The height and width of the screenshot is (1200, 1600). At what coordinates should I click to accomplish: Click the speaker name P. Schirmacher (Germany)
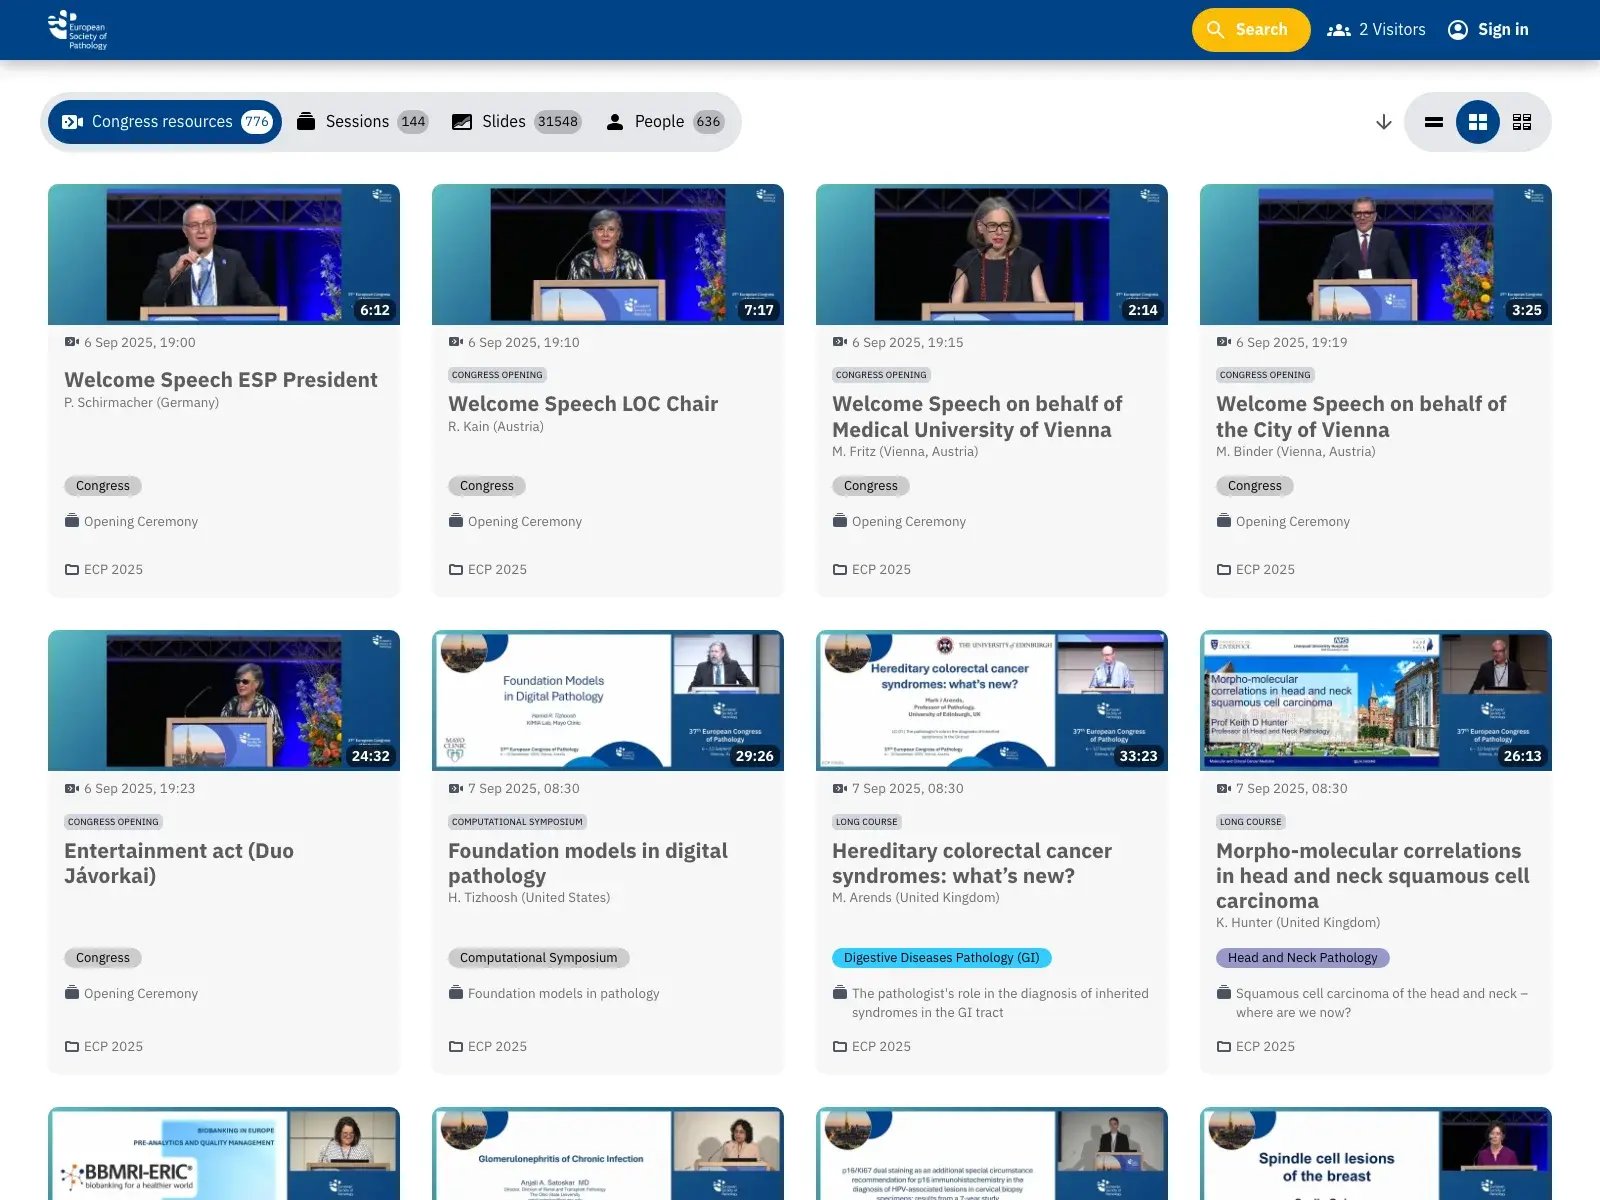tap(142, 403)
